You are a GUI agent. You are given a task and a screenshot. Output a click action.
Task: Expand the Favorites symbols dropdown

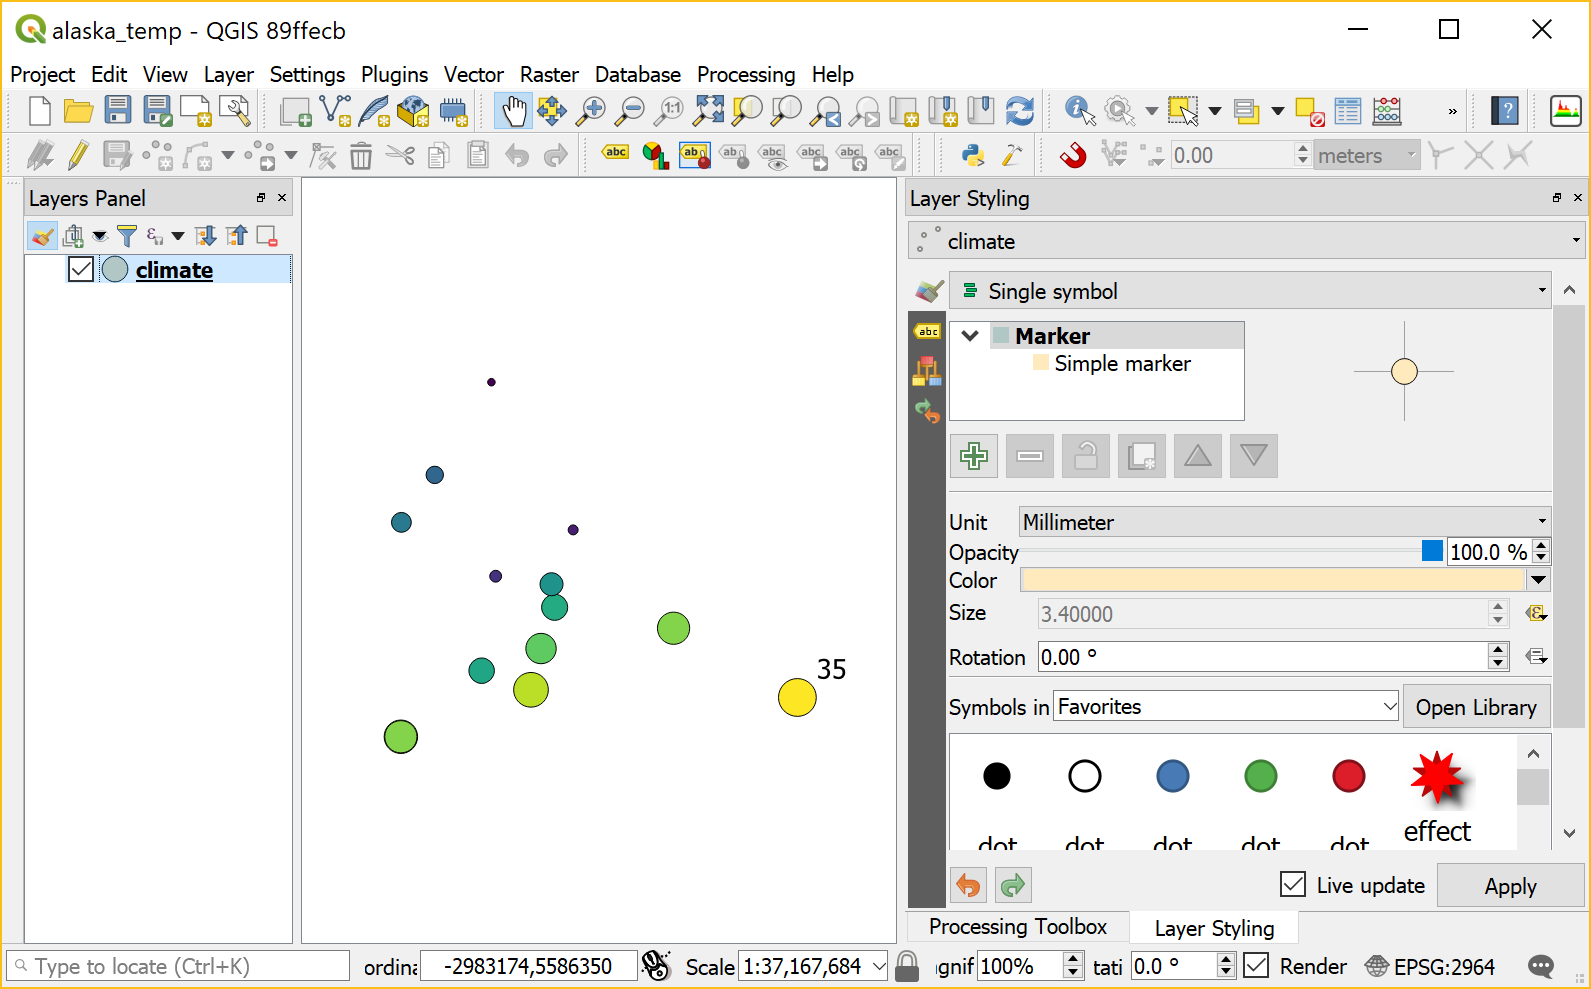(1227, 707)
